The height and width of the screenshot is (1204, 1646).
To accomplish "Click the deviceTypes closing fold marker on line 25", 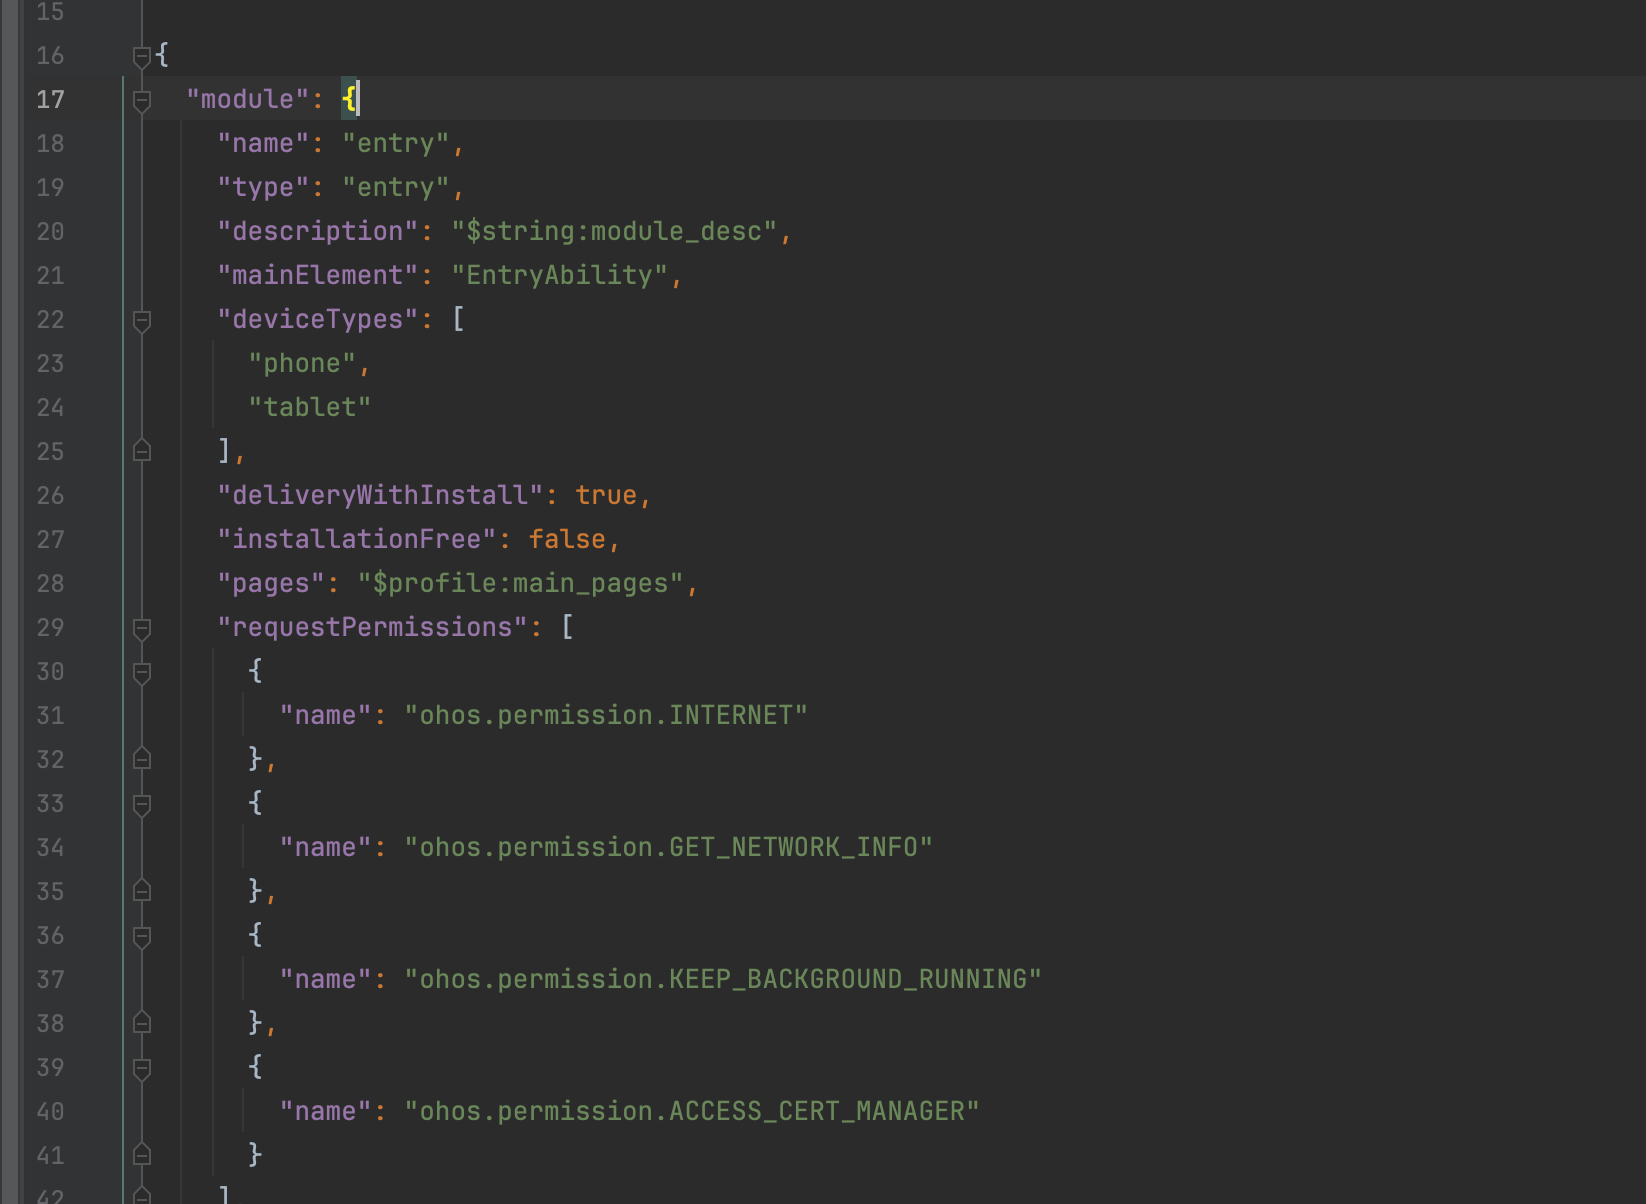I will click(x=142, y=451).
